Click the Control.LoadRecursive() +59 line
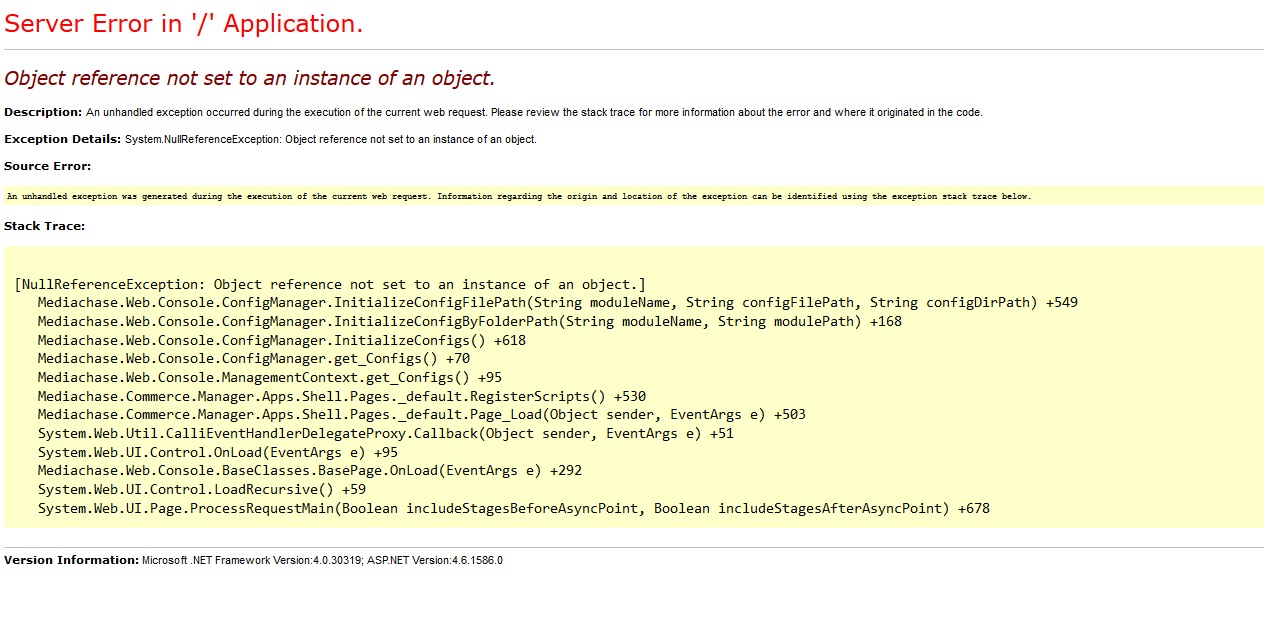The width and height of the screenshot is (1264, 636). coord(201,490)
